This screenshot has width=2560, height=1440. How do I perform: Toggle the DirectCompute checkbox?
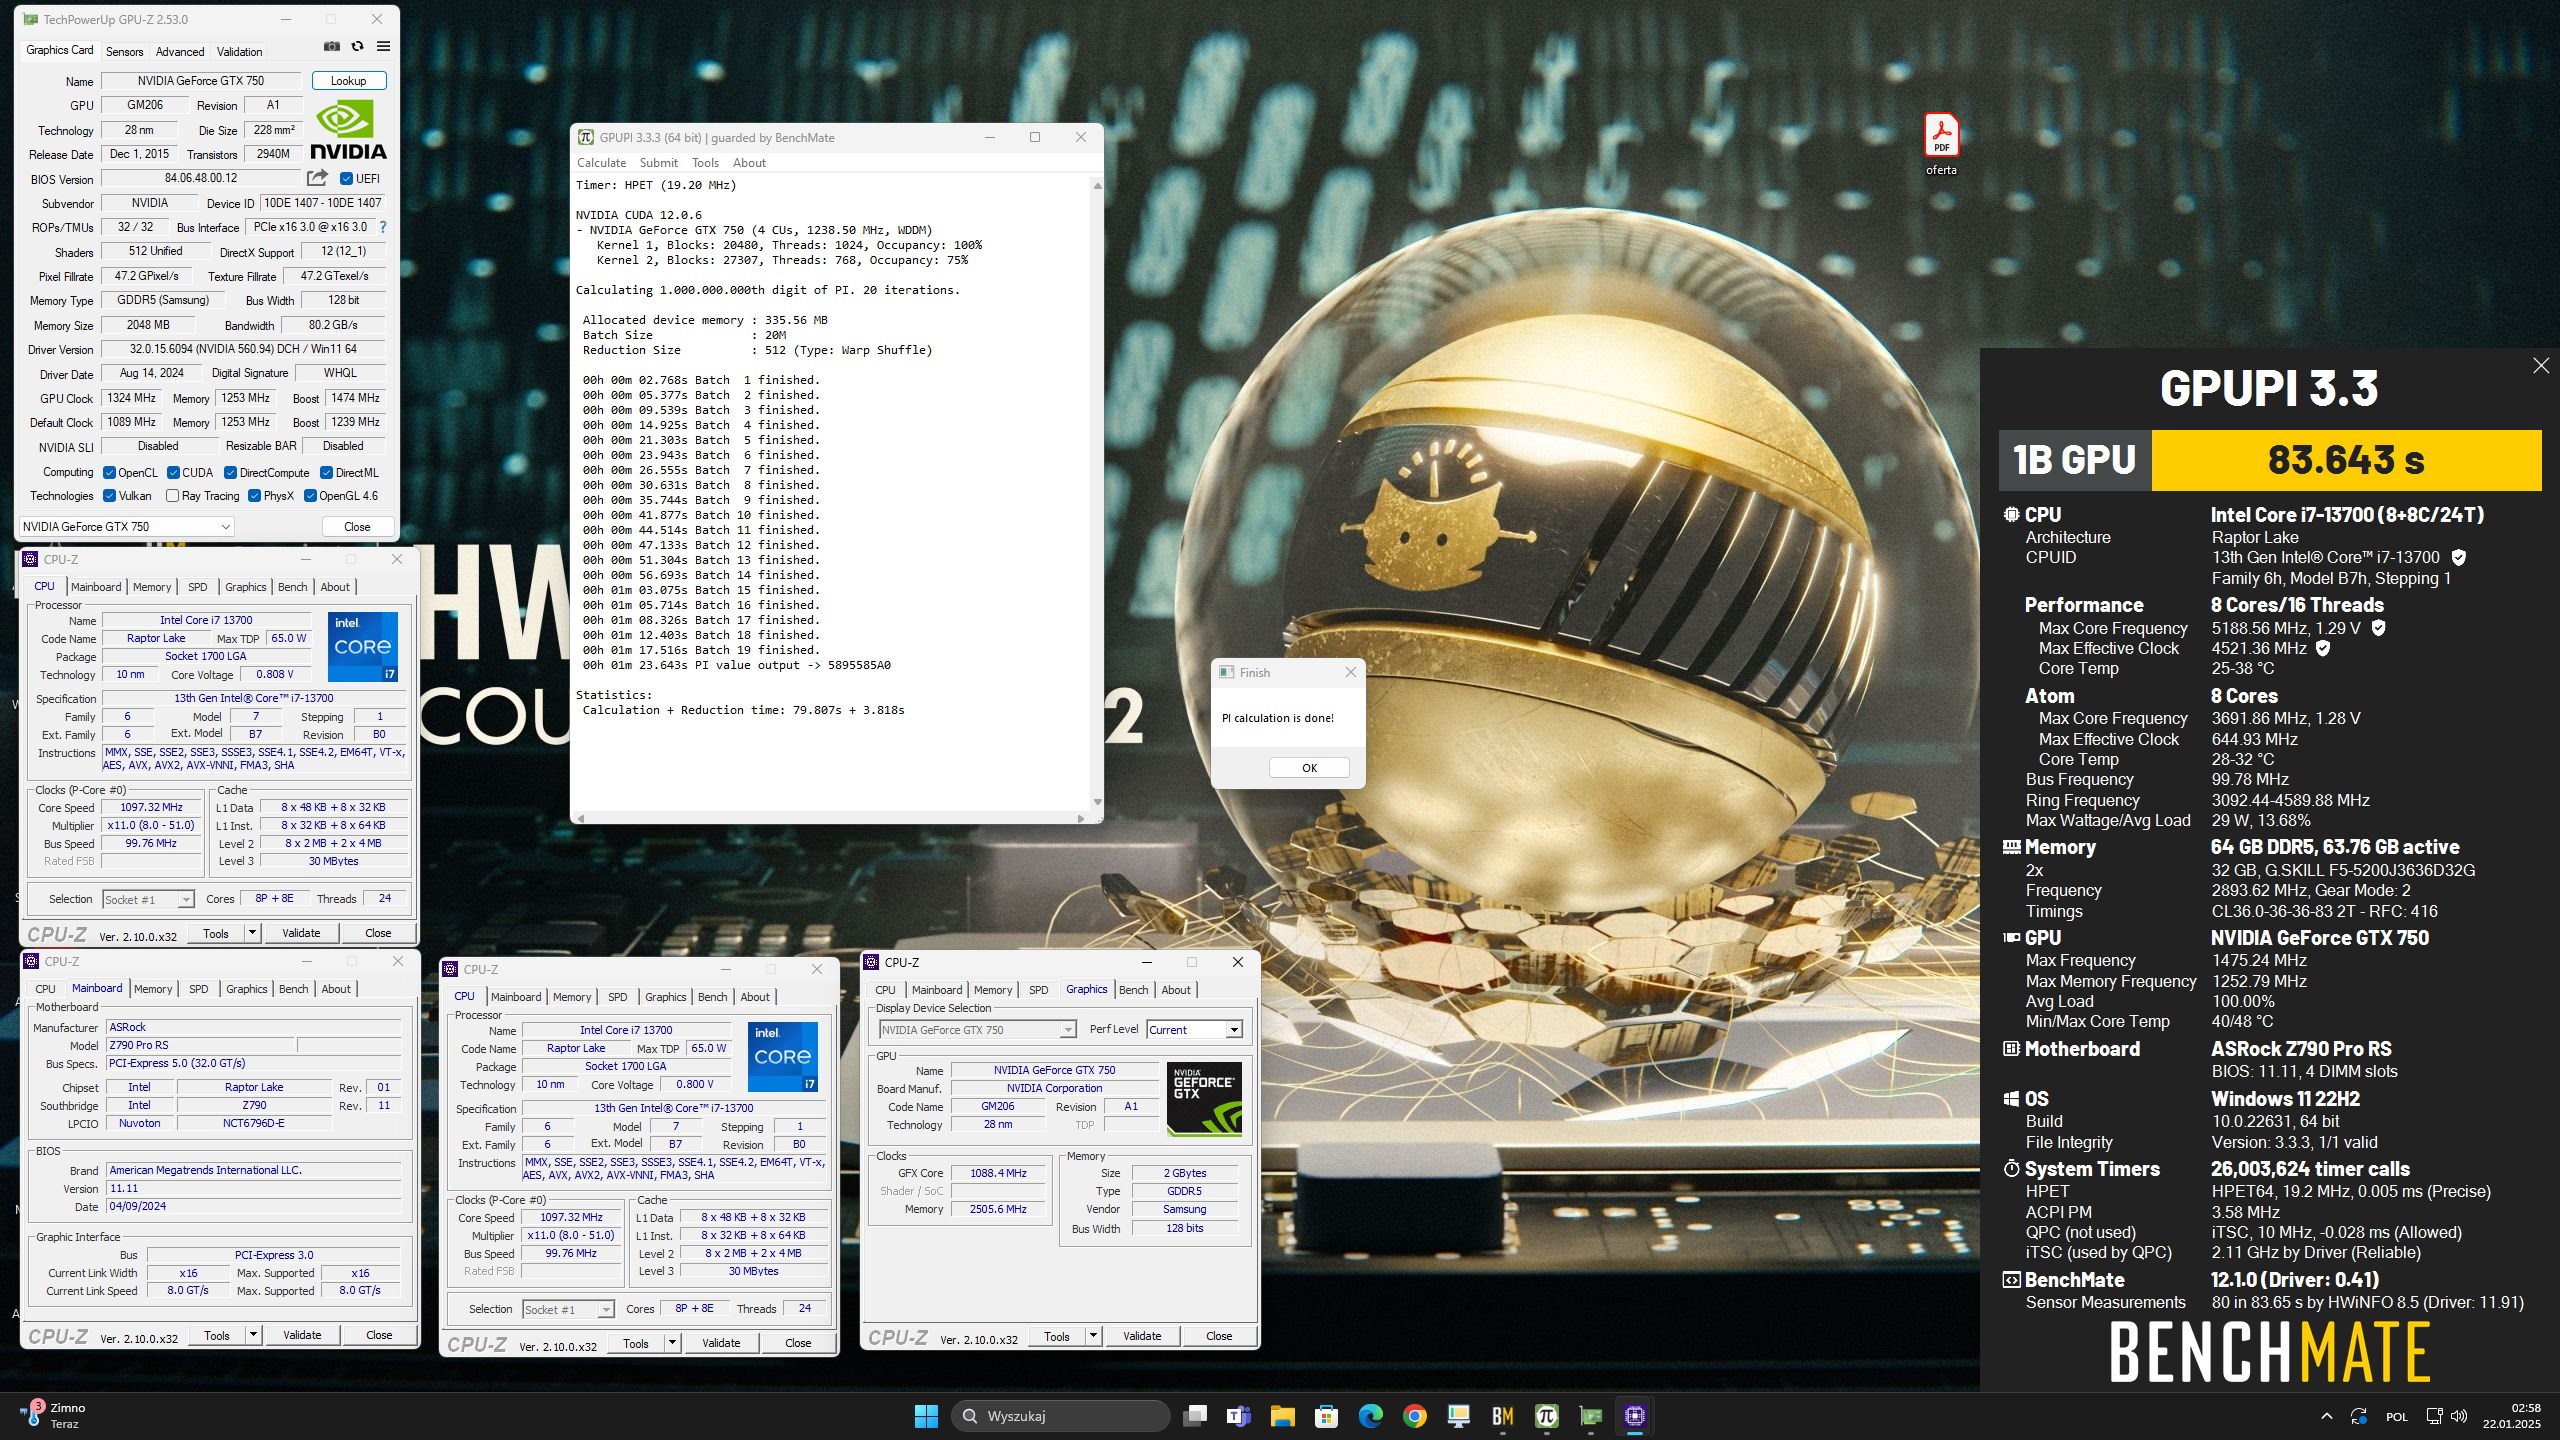[230, 473]
